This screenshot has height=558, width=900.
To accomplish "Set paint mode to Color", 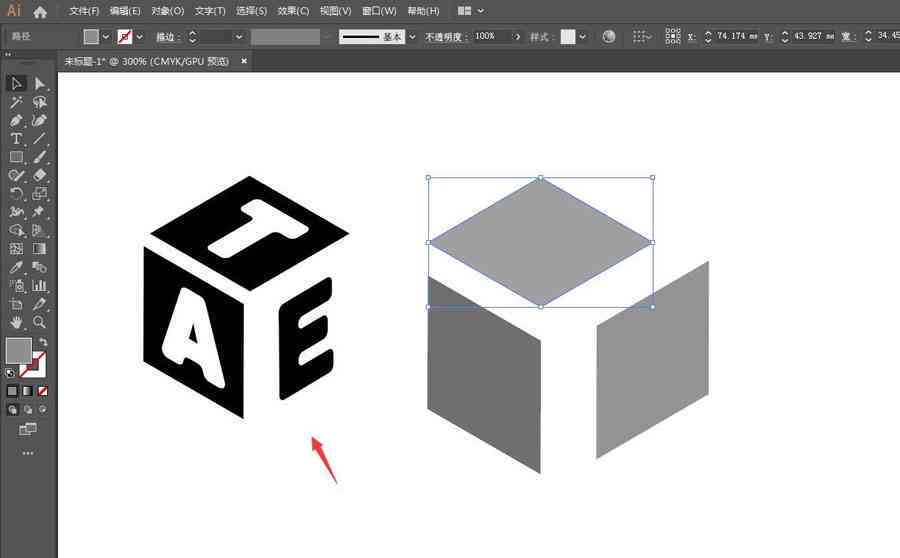I will pos(12,392).
